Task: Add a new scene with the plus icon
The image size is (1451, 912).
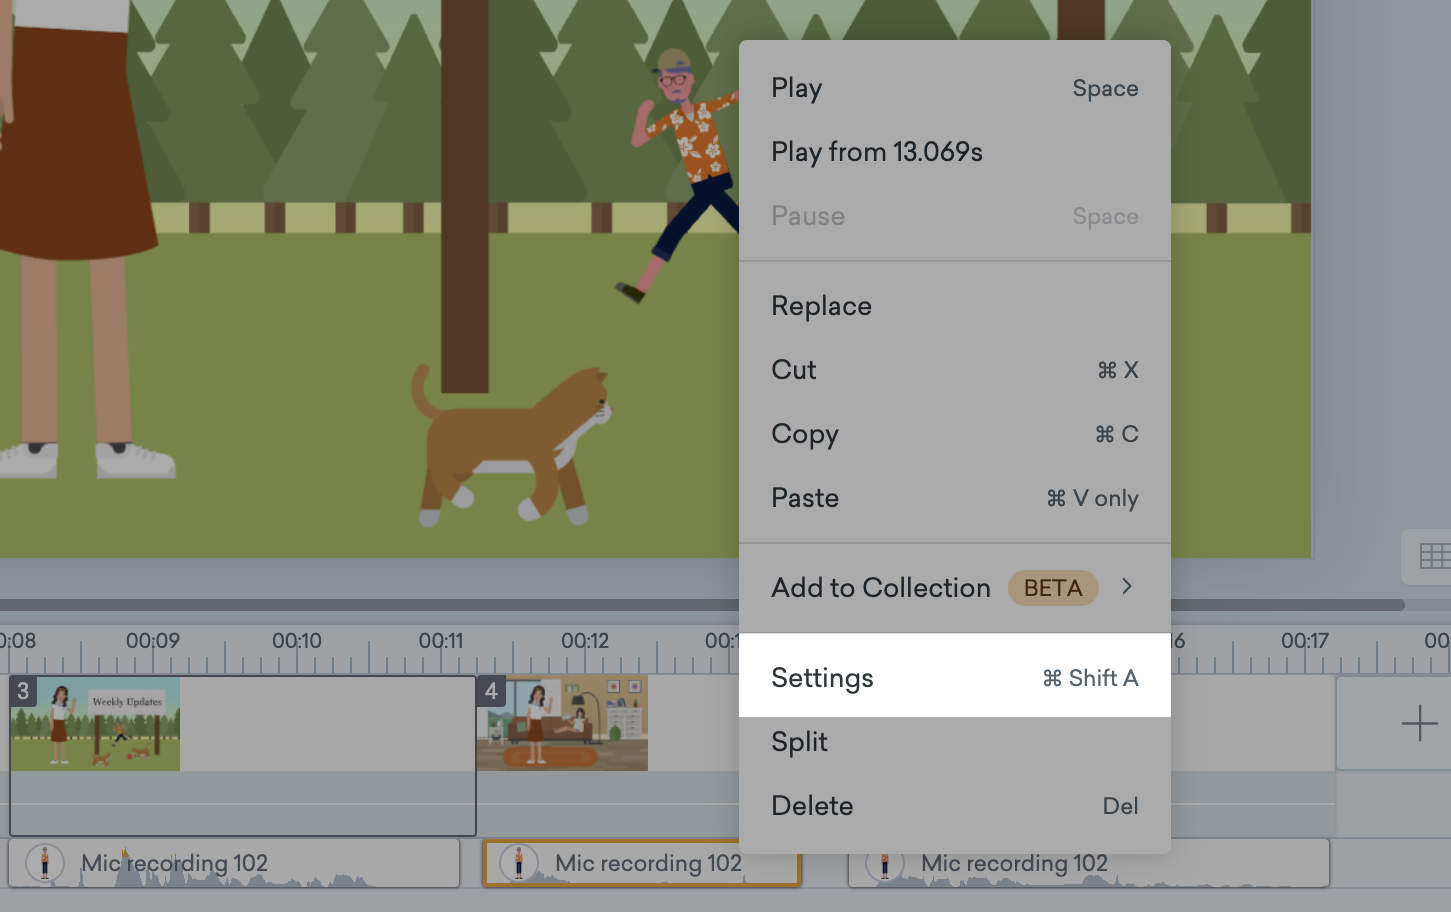Action: point(1420,722)
